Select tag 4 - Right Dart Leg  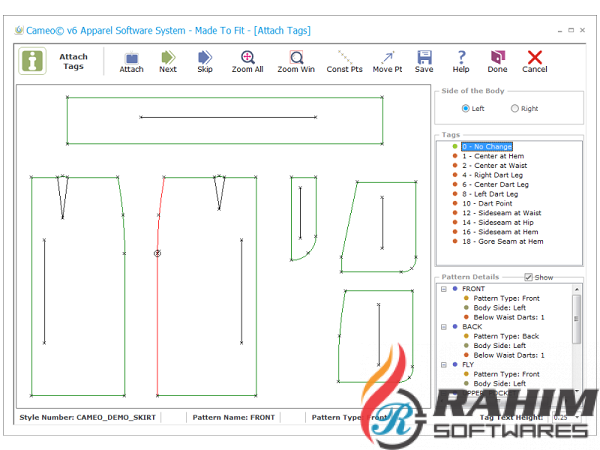click(492, 175)
